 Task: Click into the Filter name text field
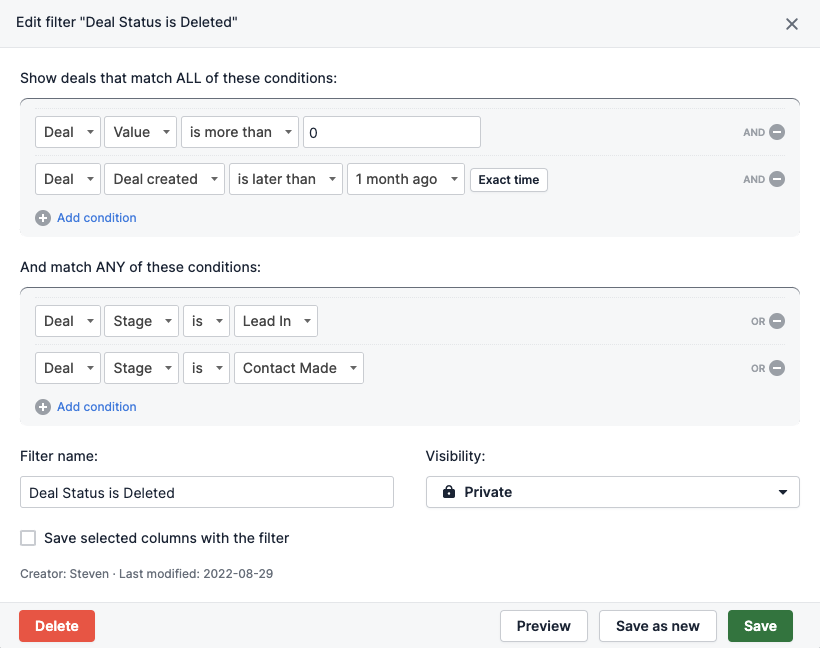pyautogui.click(x=207, y=492)
